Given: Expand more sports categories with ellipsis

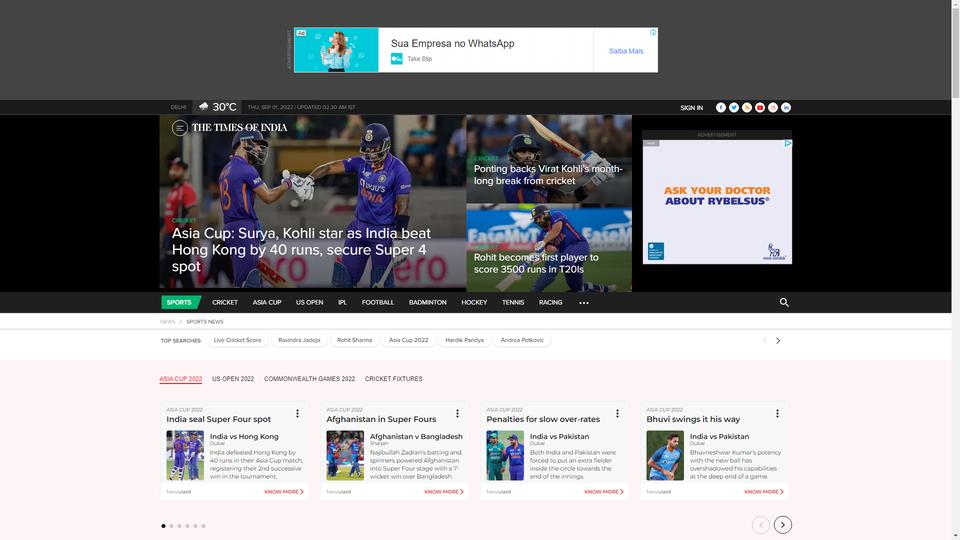Looking at the screenshot, I should [584, 302].
